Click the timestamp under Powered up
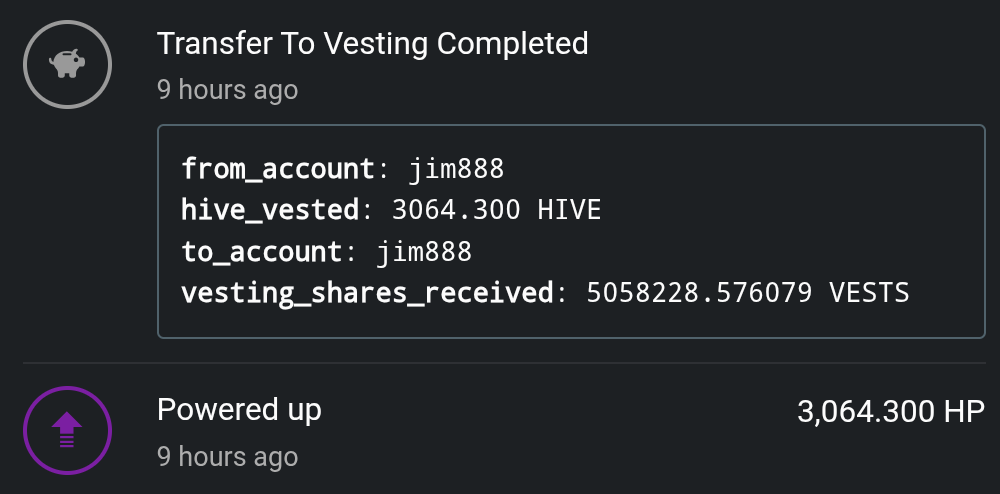Image resolution: width=1000 pixels, height=494 pixels. point(227,457)
